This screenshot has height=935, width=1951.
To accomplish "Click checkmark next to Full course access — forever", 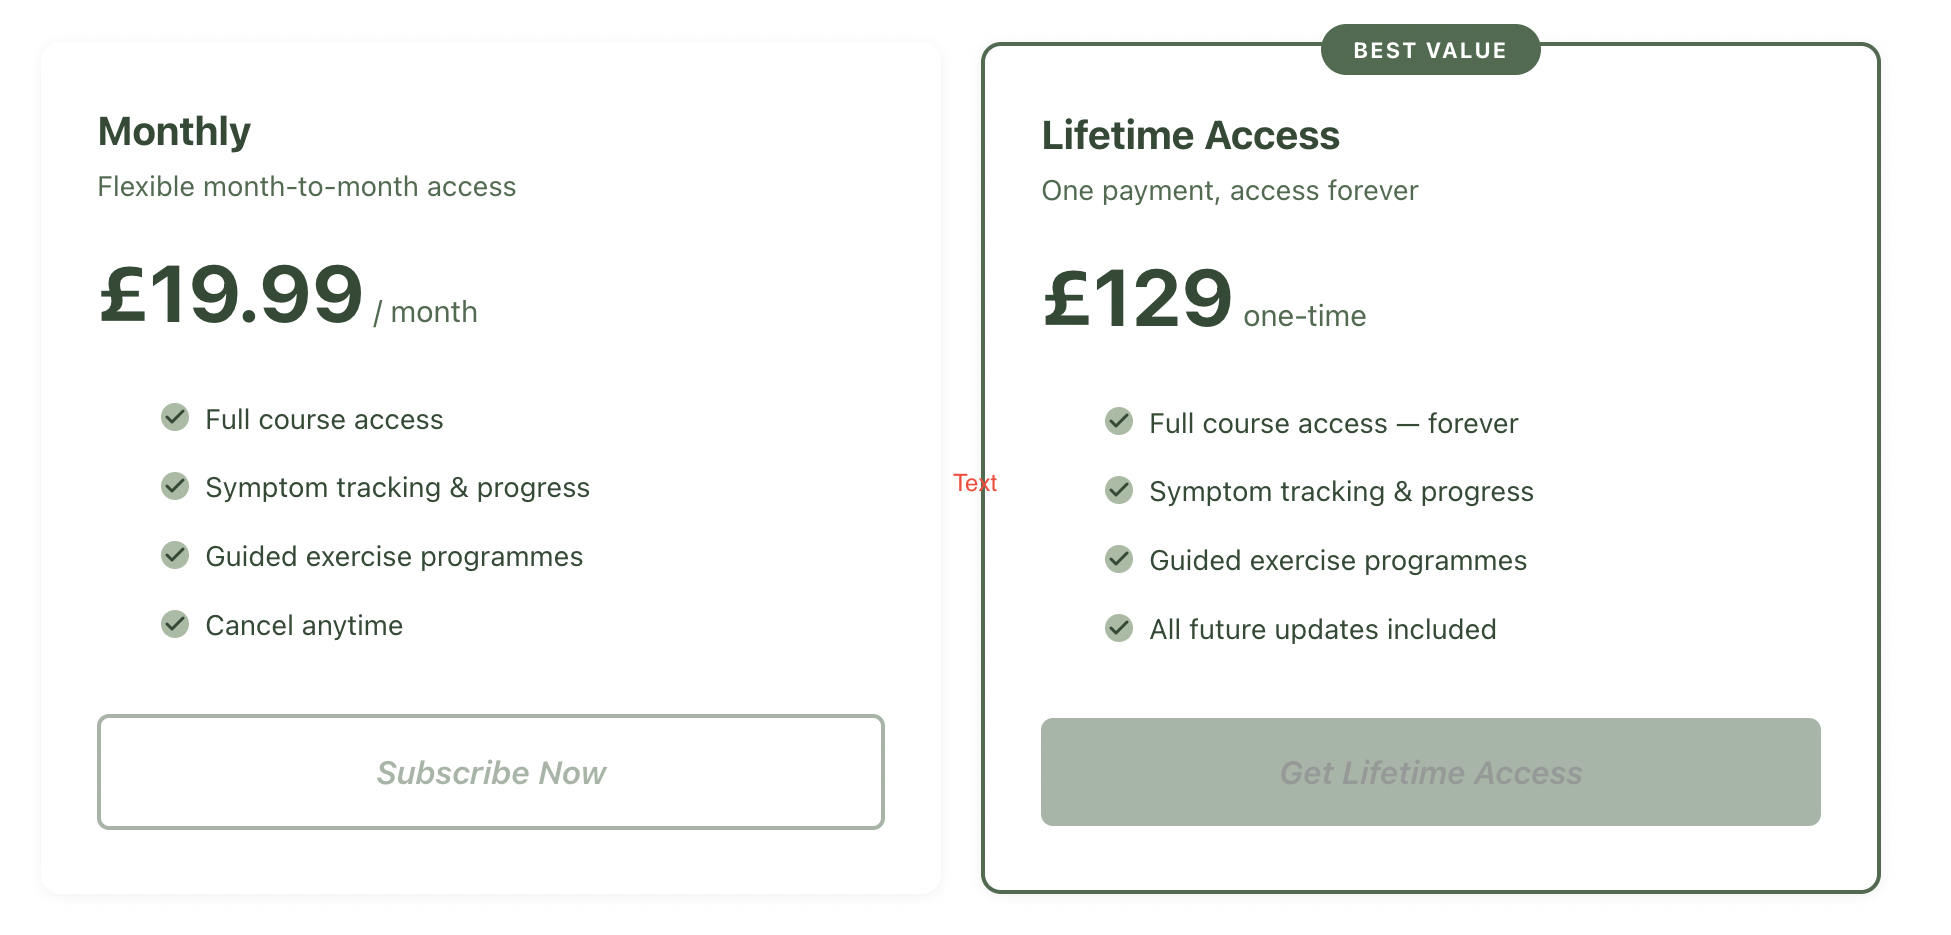I will pyautogui.click(x=1119, y=421).
